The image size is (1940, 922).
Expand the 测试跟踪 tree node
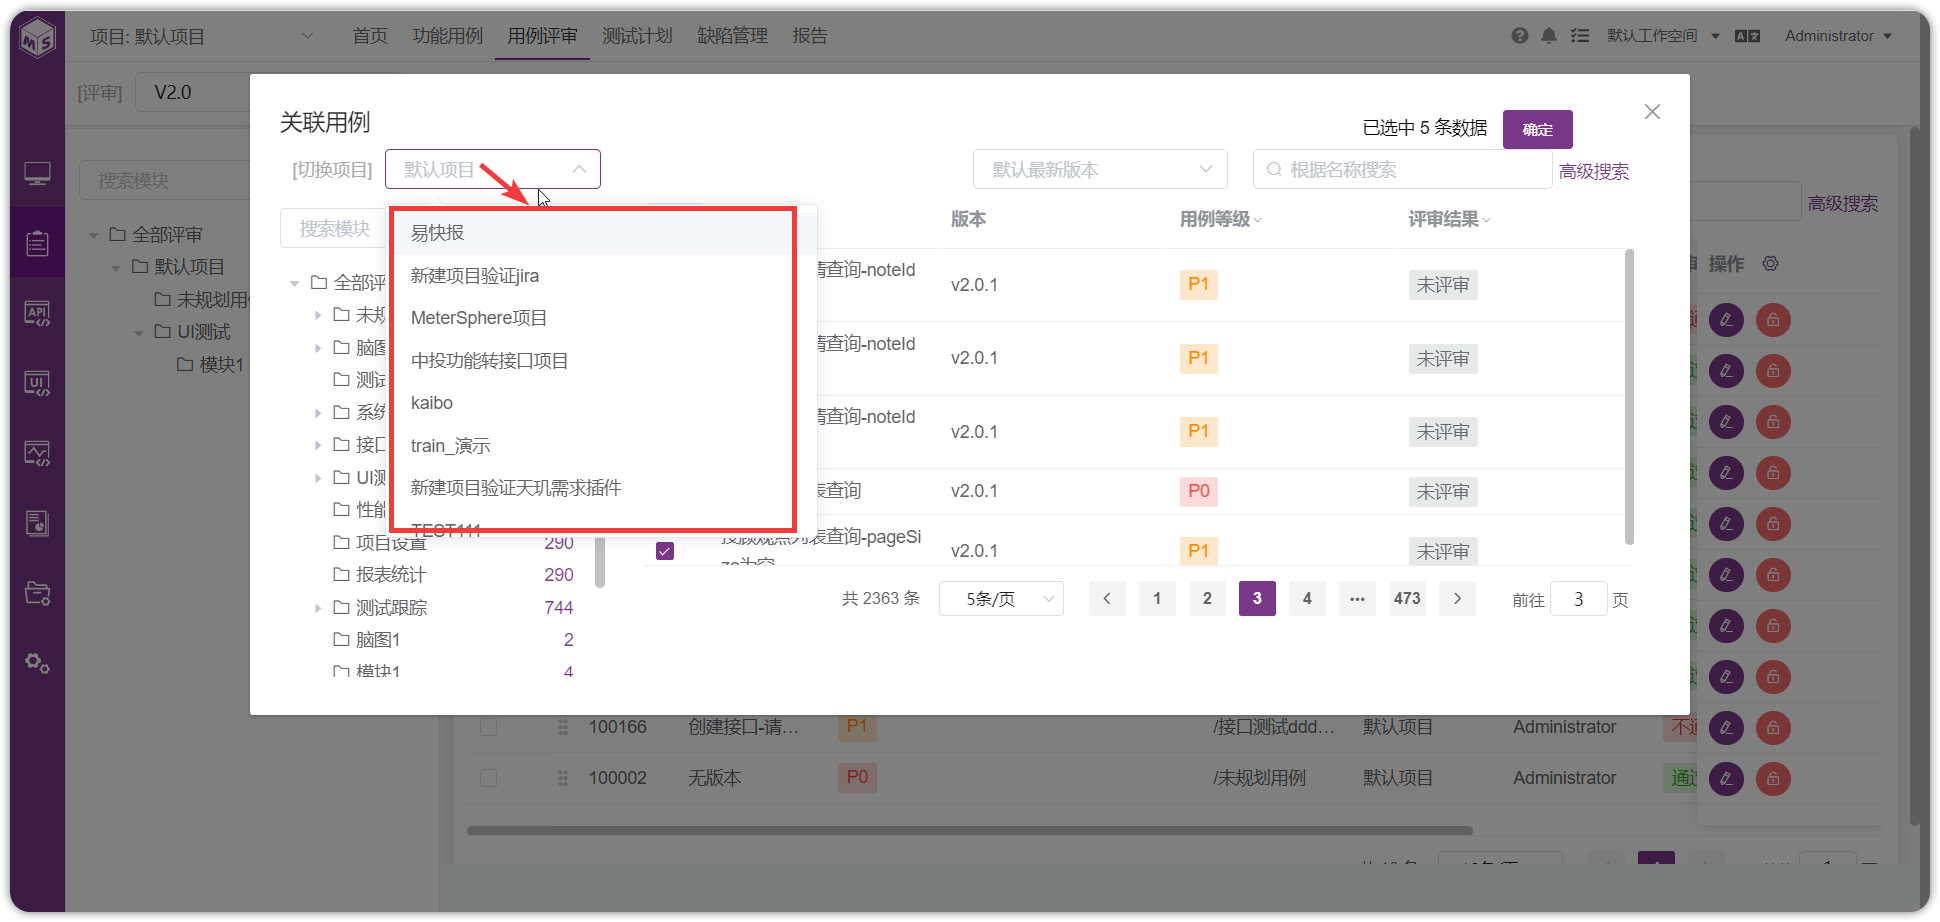coord(318,608)
